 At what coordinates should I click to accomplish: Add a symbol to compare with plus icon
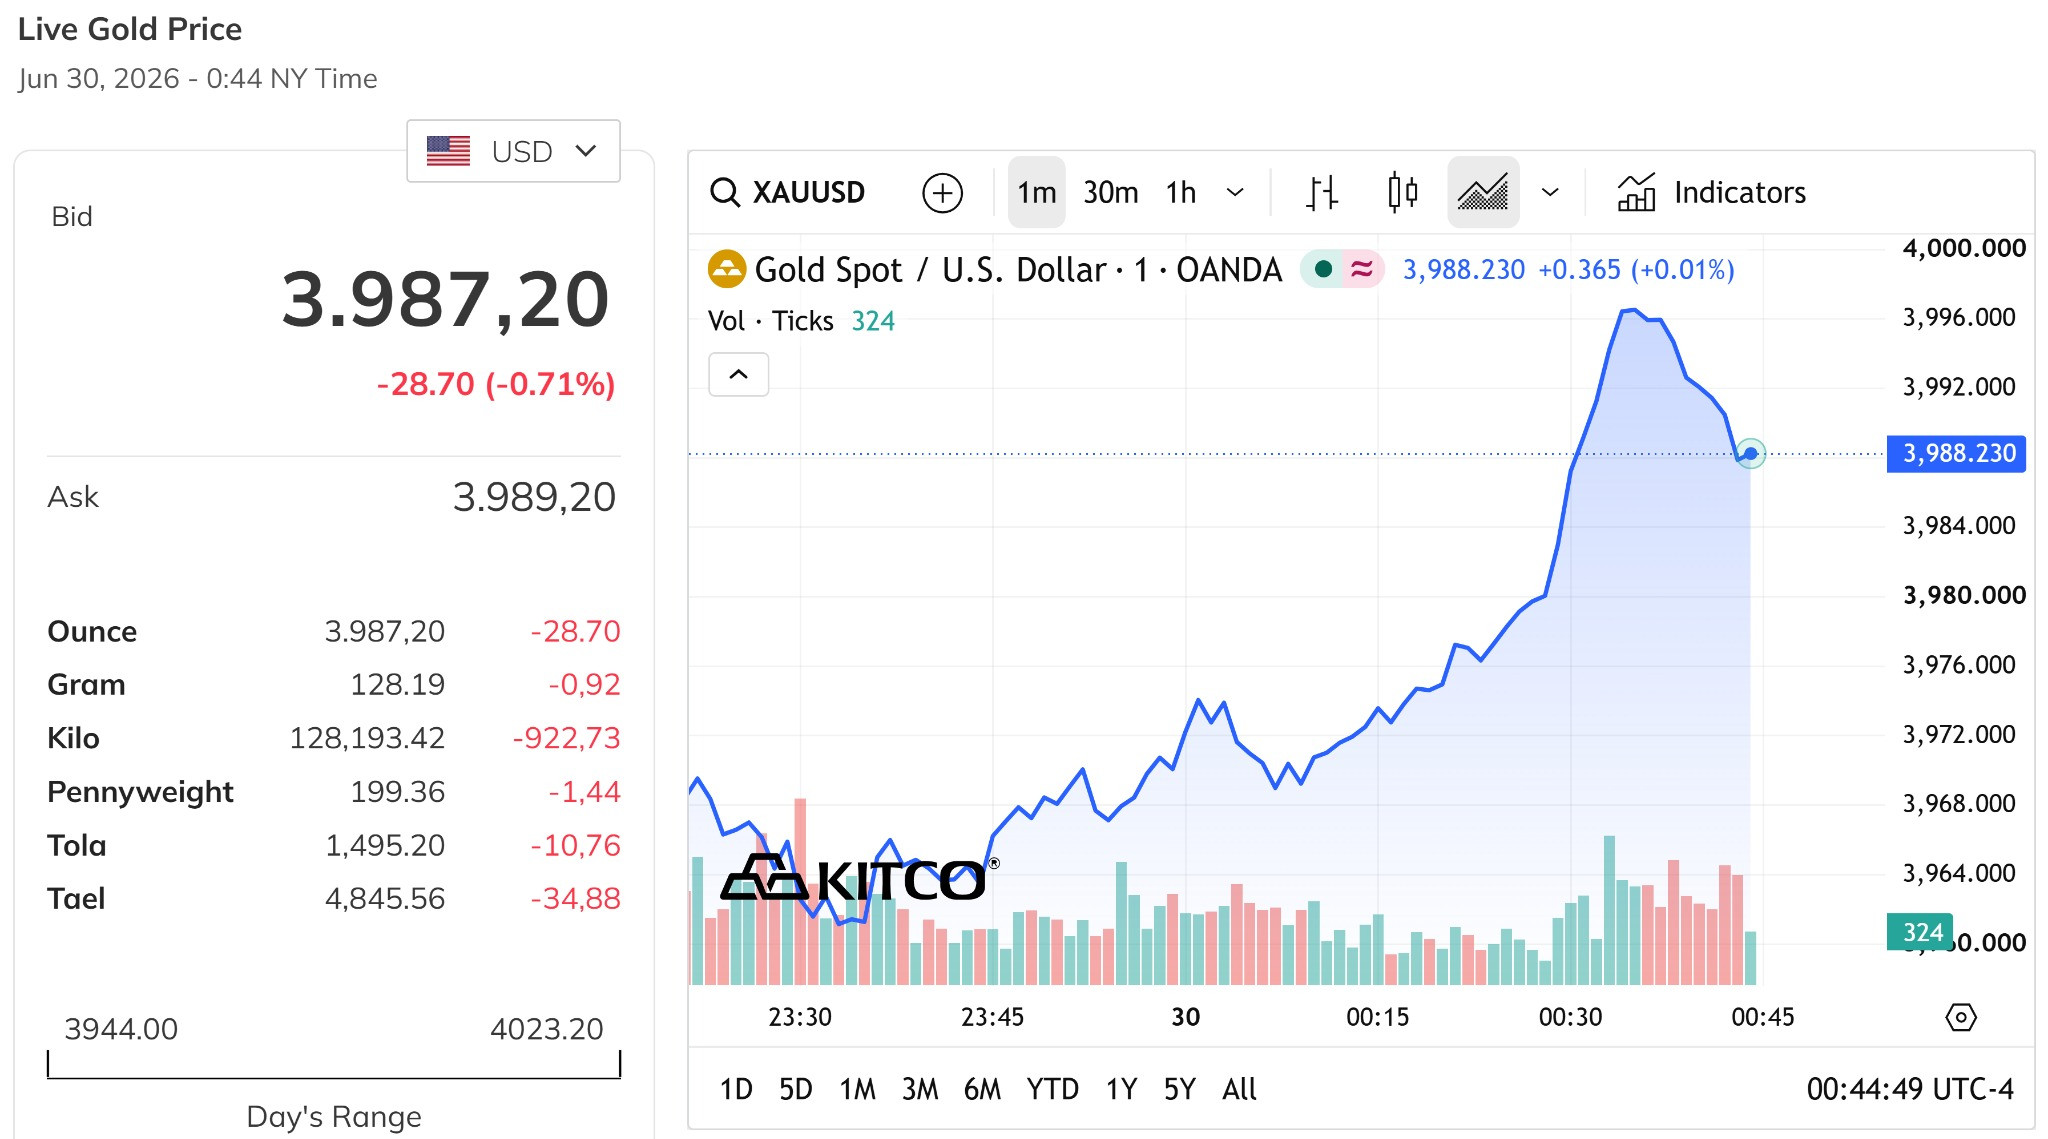click(942, 192)
